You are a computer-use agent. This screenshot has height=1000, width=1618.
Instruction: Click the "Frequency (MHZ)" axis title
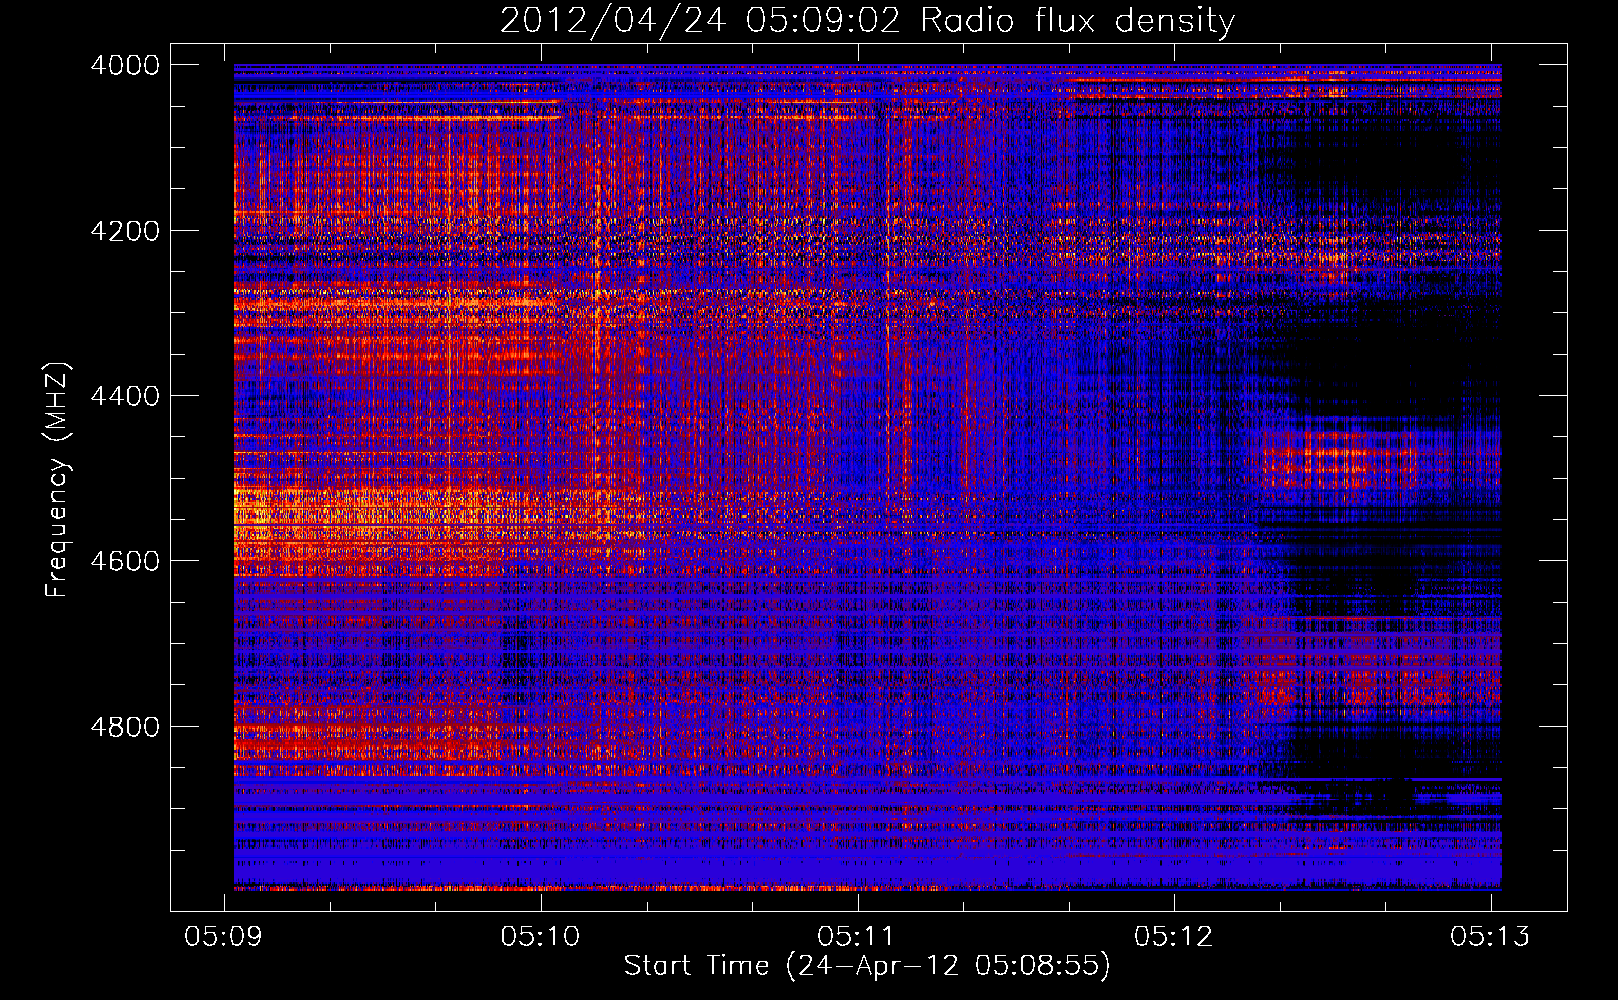[x=57, y=480]
